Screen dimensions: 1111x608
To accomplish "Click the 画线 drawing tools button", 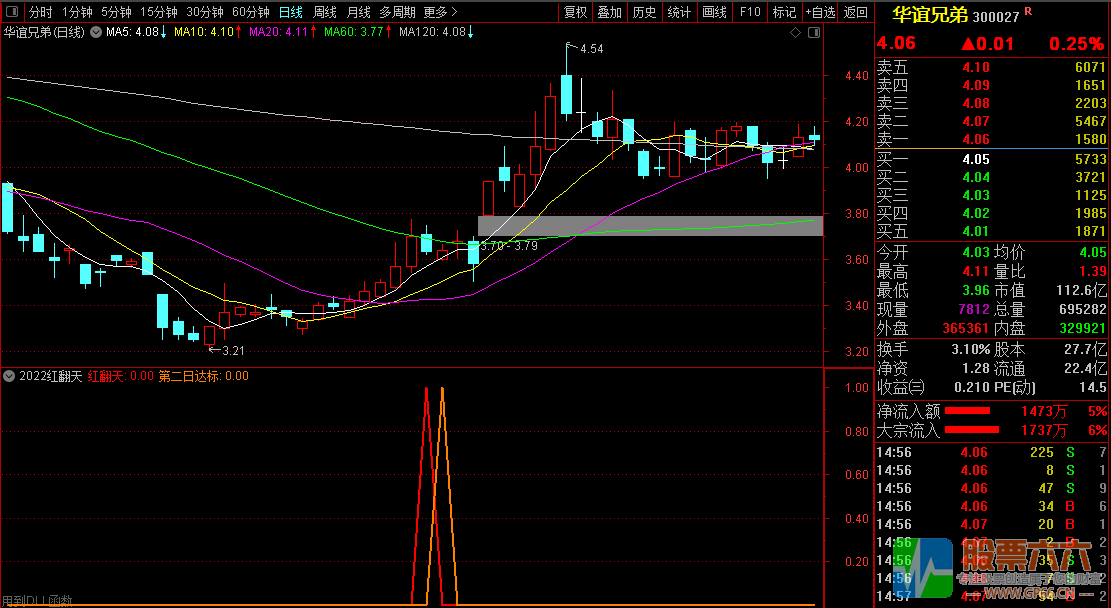I will point(714,12).
